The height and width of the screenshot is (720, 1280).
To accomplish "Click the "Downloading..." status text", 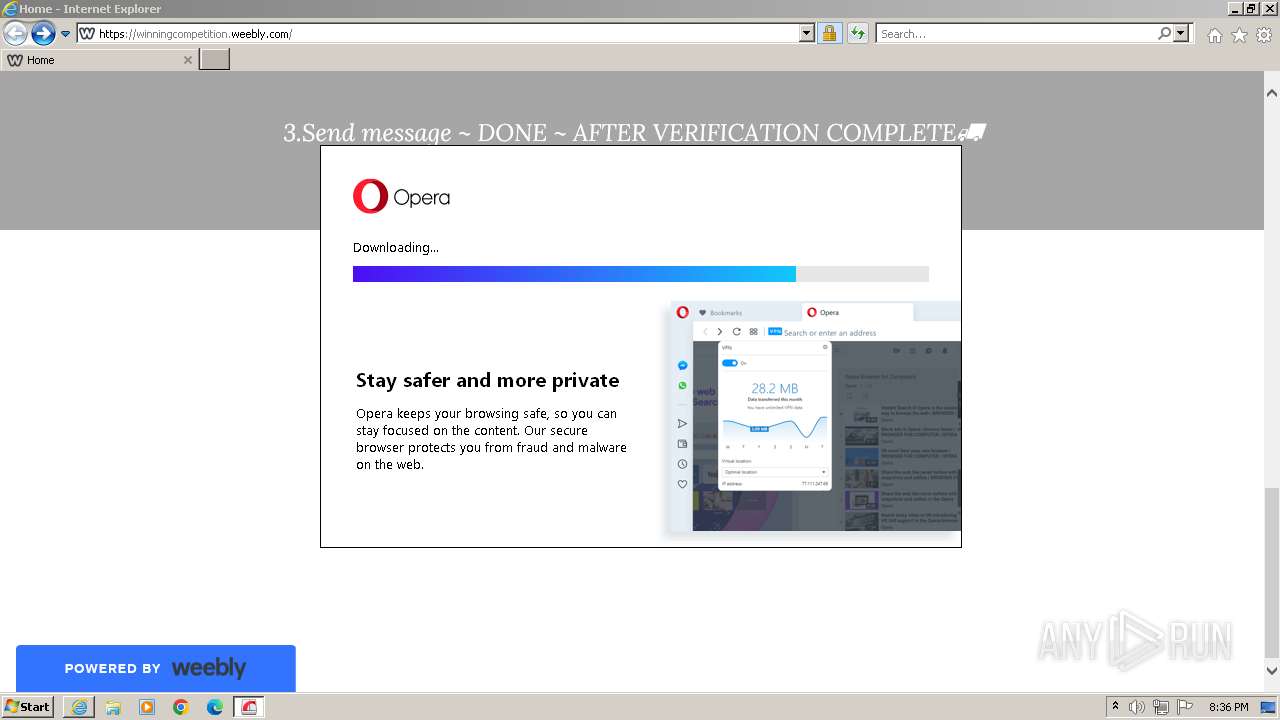I will (x=395, y=247).
